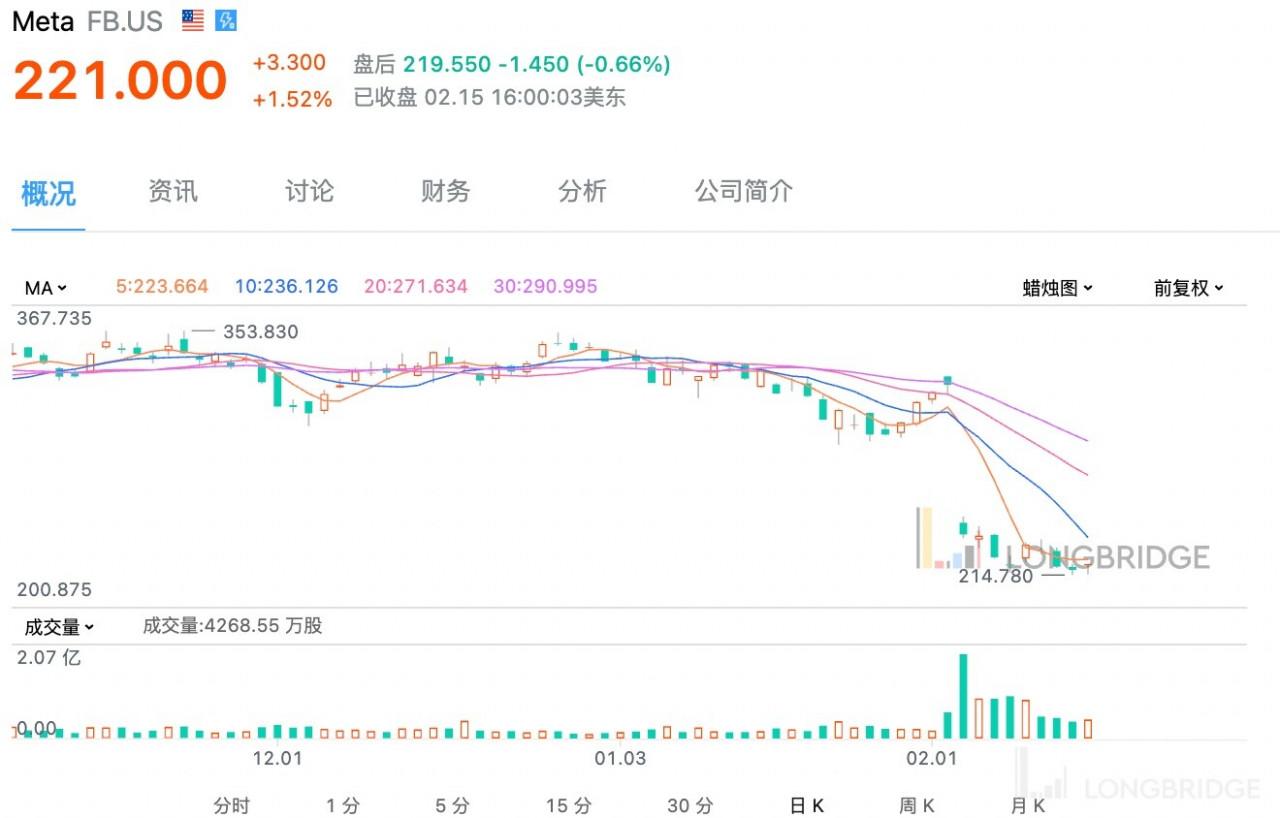The height and width of the screenshot is (818, 1280).
Task: Switch to 周 K weekly candles
Action: tap(916, 805)
